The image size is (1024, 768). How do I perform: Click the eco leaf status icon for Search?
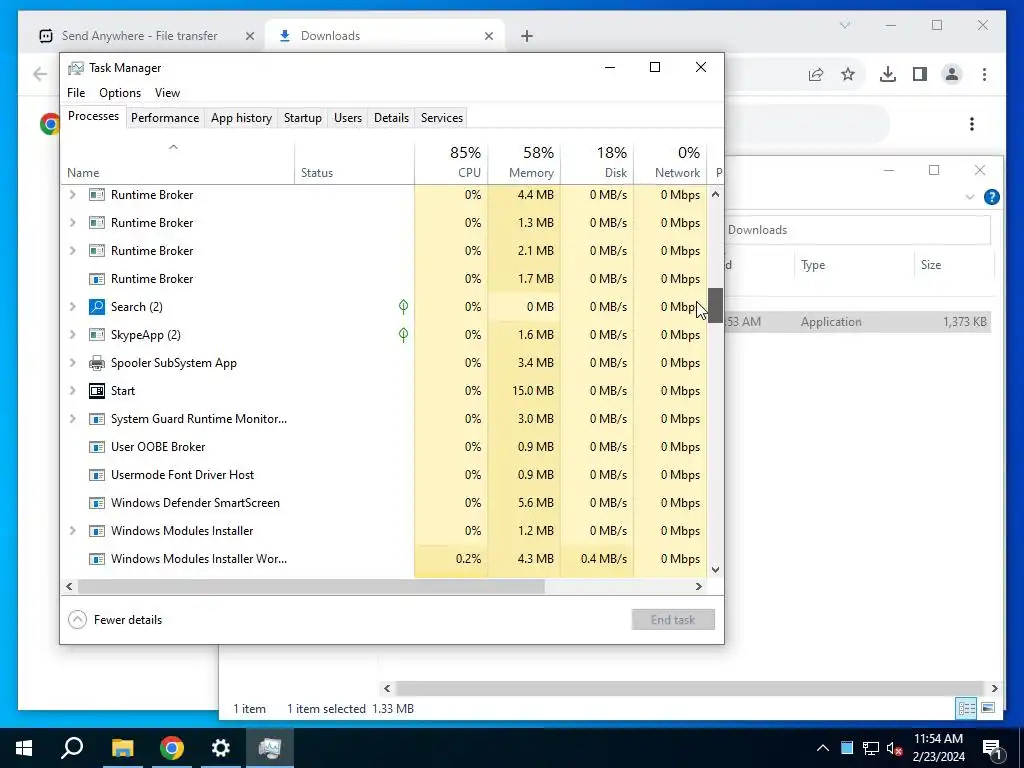(404, 306)
